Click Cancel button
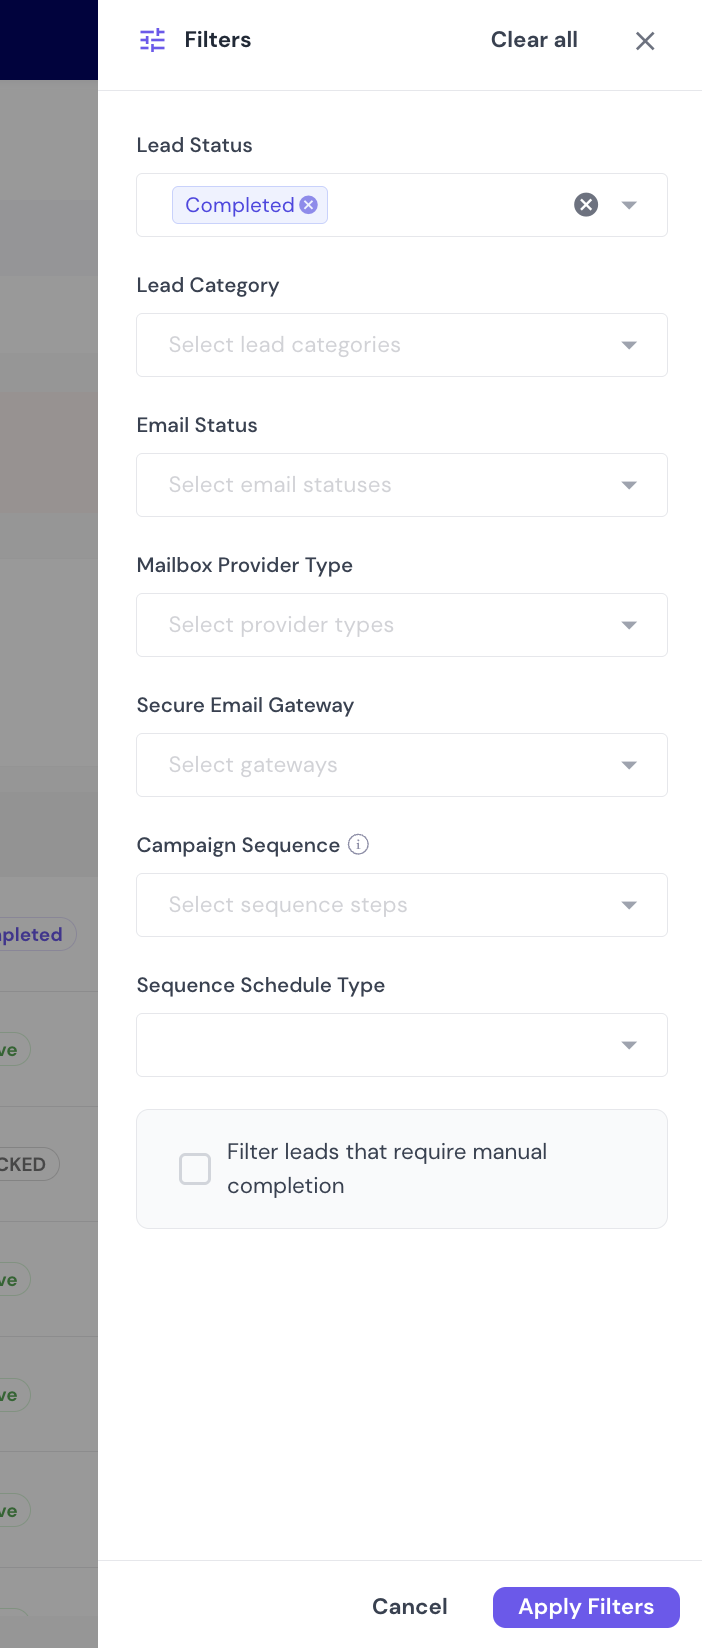 pyautogui.click(x=410, y=1606)
